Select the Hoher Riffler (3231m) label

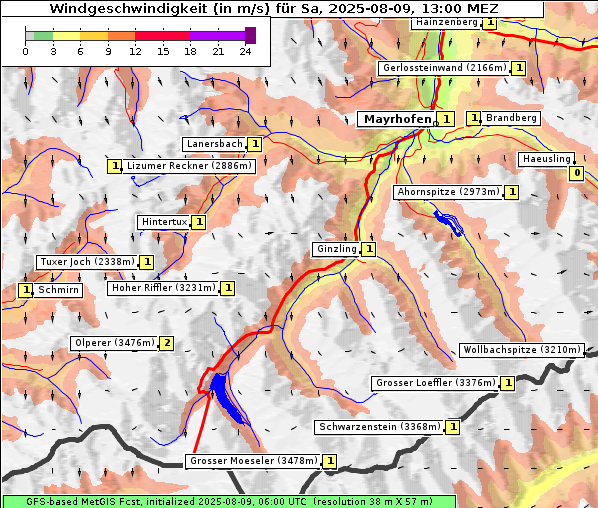164,288
